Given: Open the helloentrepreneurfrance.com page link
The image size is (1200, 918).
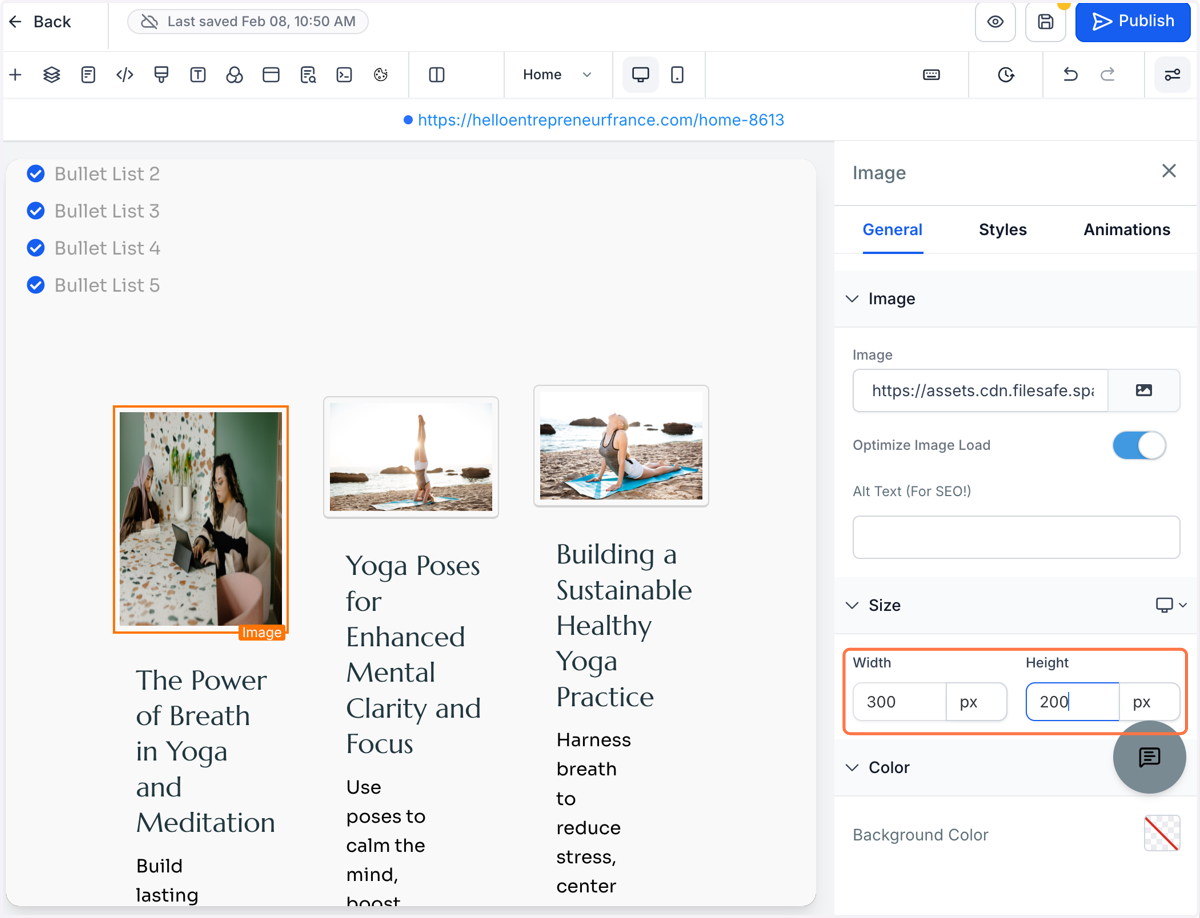Looking at the screenshot, I should (x=601, y=120).
